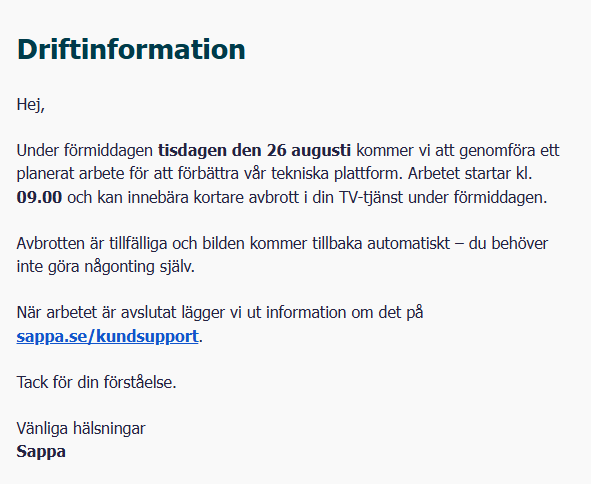Click the opening words "Under förmiddagen"
This screenshot has height=484, width=591.
84,150
